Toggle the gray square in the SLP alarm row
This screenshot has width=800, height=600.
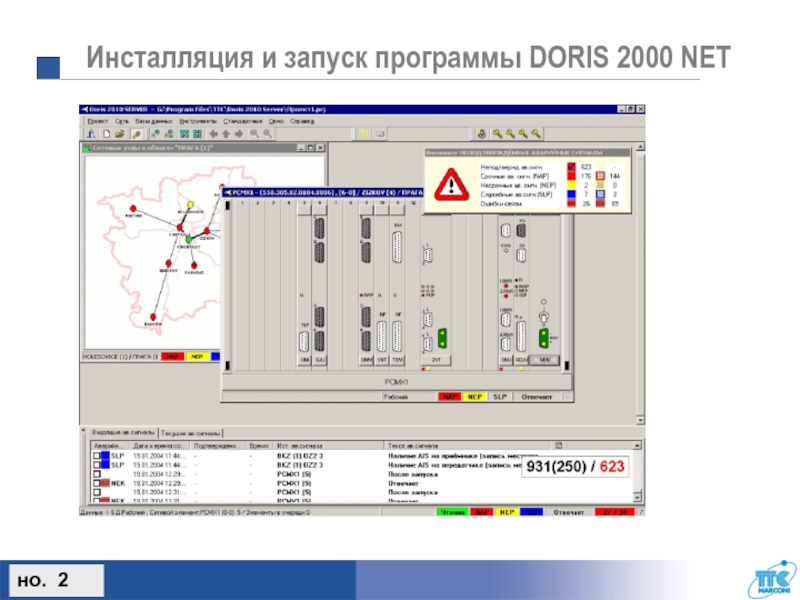coord(601,194)
